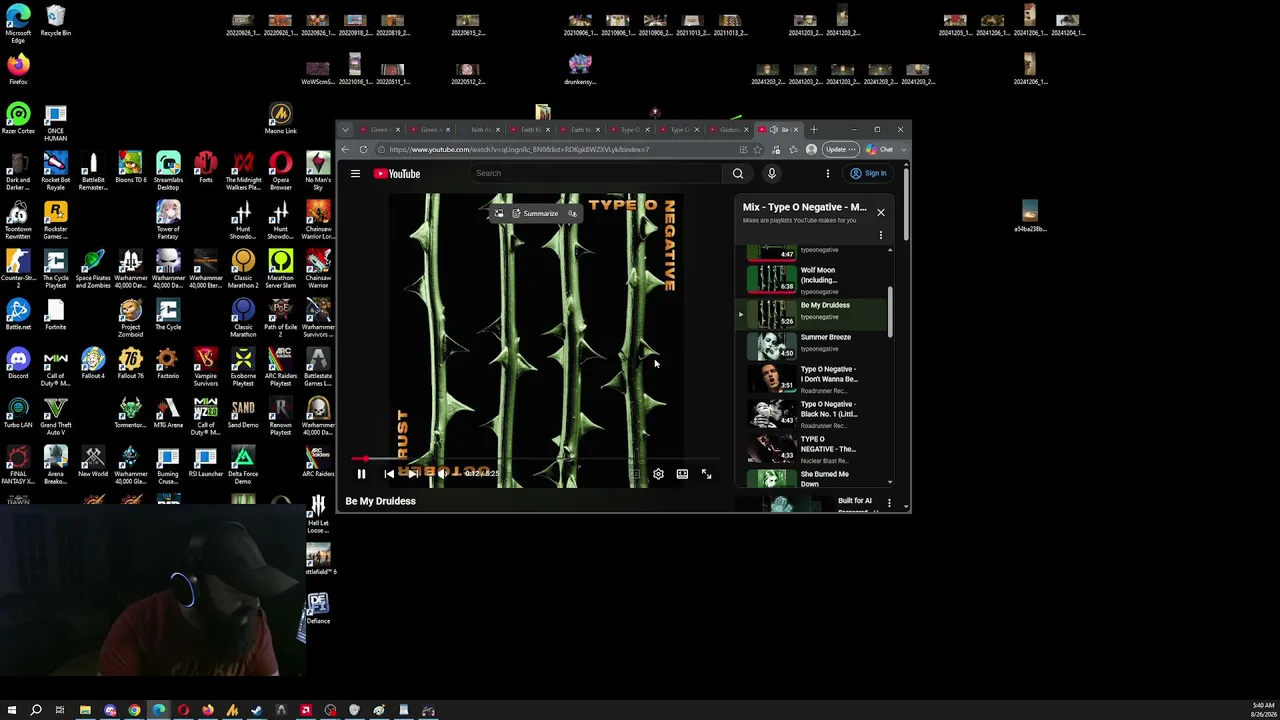This screenshot has width=1280, height=720.
Task: Click the Summarize button over the video
Action: point(536,213)
